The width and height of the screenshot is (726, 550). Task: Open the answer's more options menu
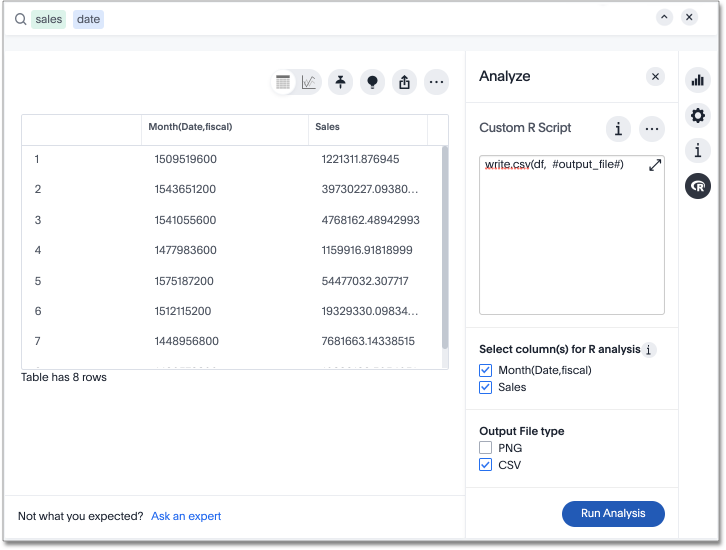436,83
